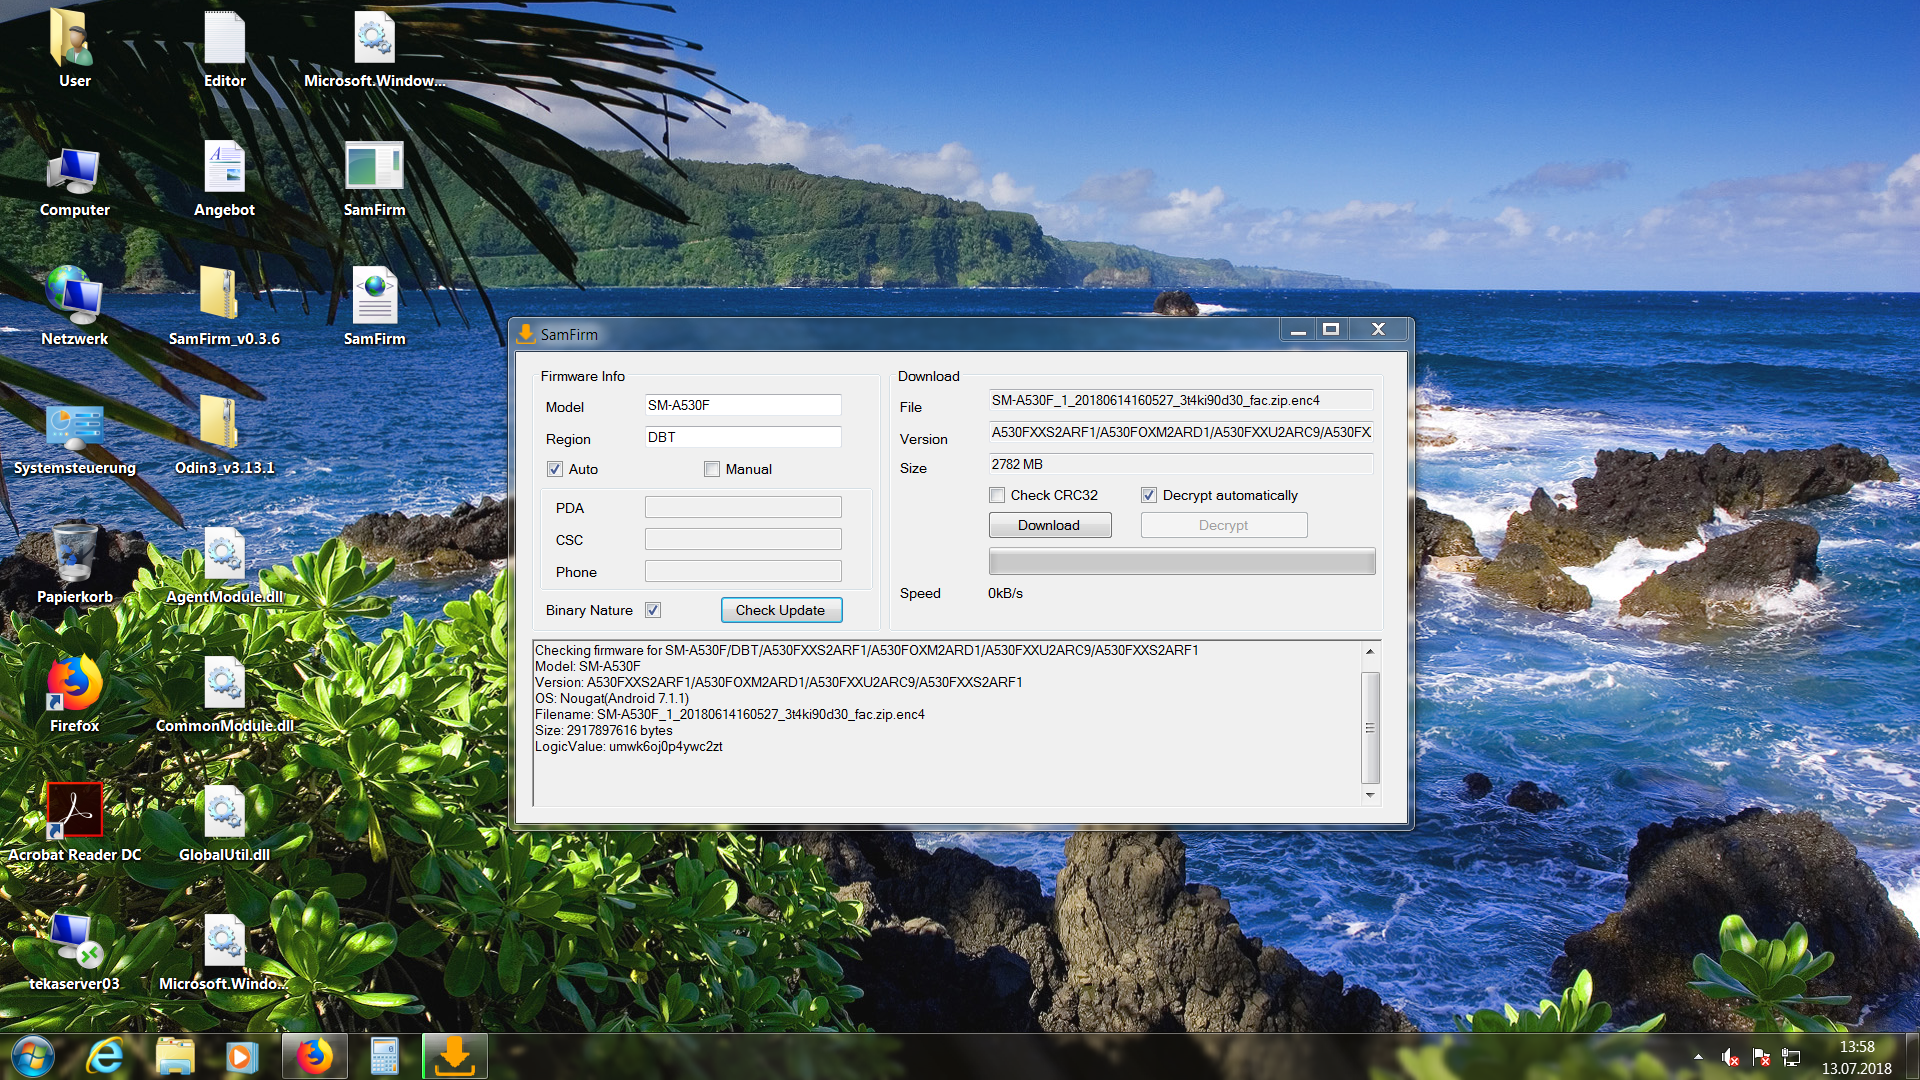The image size is (1920, 1080).
Task: Click the Size field showing 2782 MB
Action: point(1181,464)
